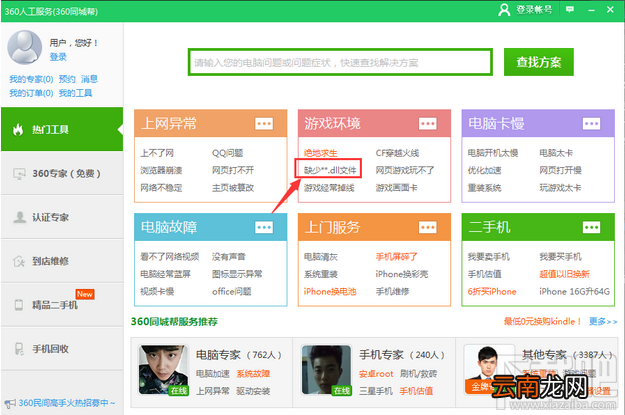Expand 游戏环境 category with its dots button
Viewport: 625px width, 415px height.
428,124
